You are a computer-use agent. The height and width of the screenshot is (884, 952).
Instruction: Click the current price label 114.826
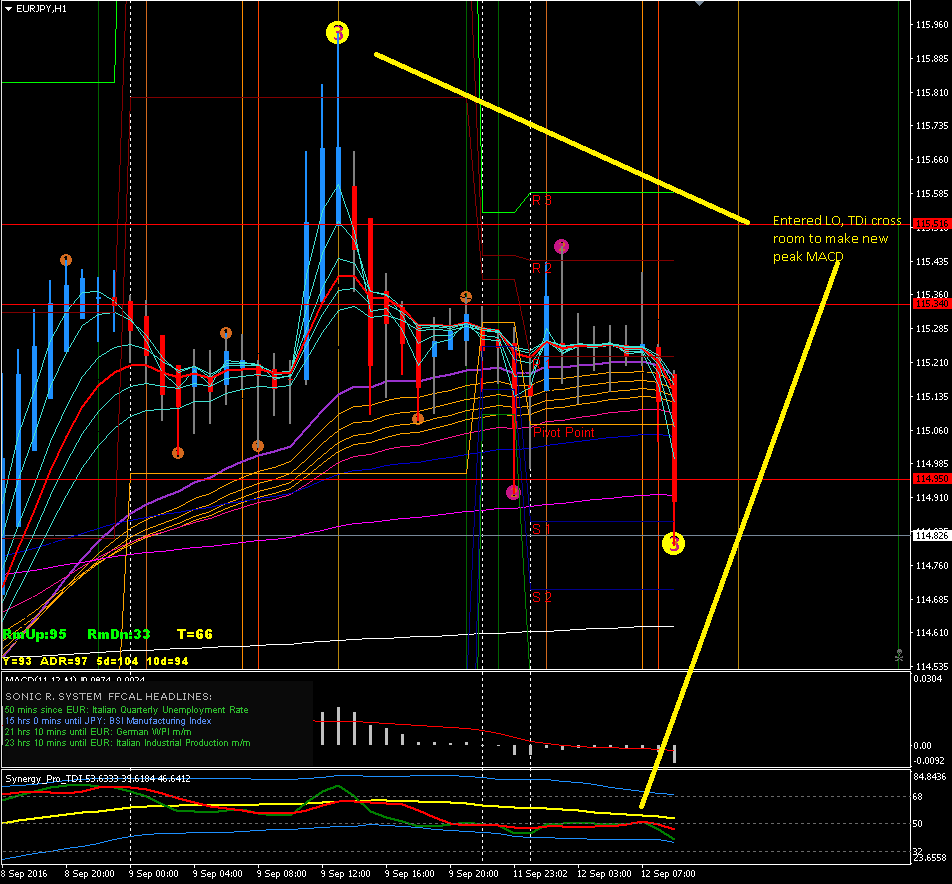click(x=931, y=536)
